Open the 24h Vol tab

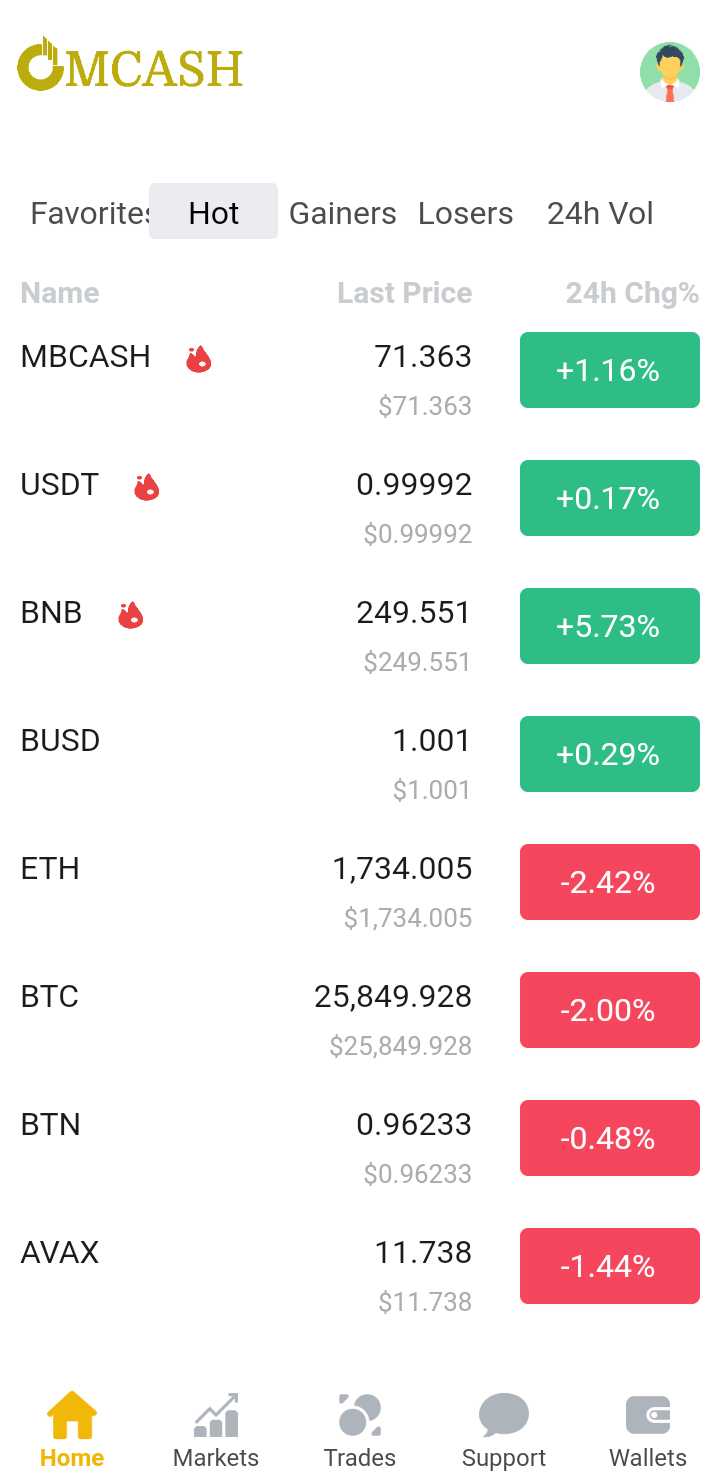point(600,213)
